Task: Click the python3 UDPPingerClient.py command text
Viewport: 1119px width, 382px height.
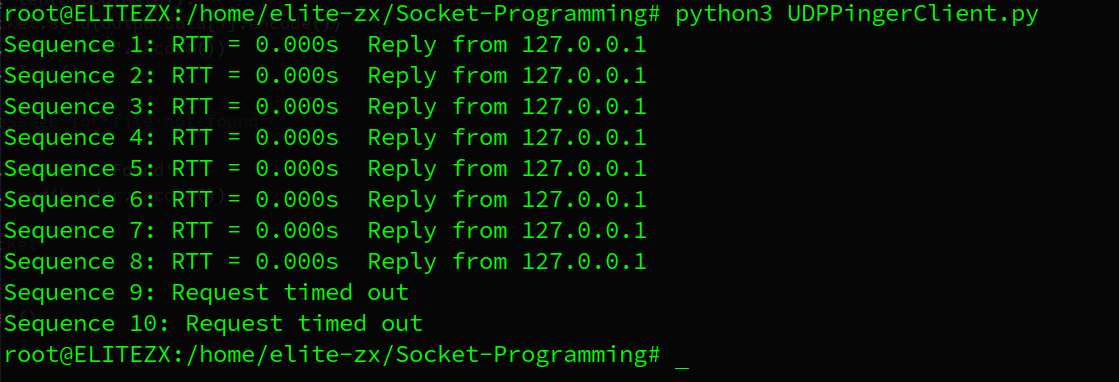Action: (x=856, y=15)
